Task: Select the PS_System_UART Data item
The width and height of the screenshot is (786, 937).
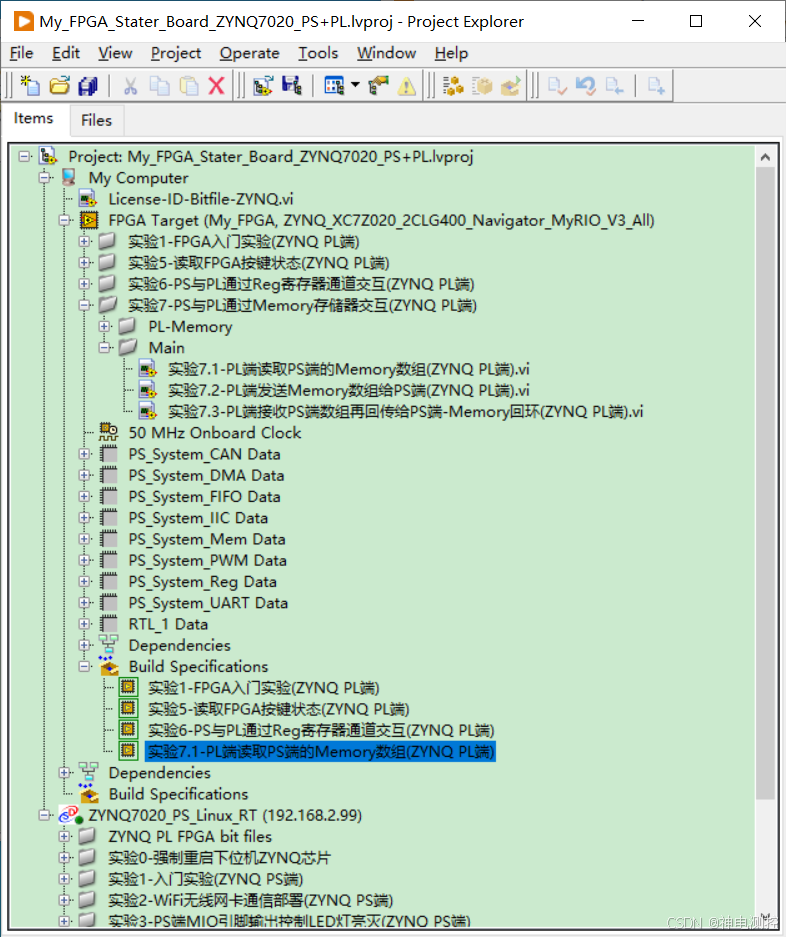Action: (x=208, y=602)
